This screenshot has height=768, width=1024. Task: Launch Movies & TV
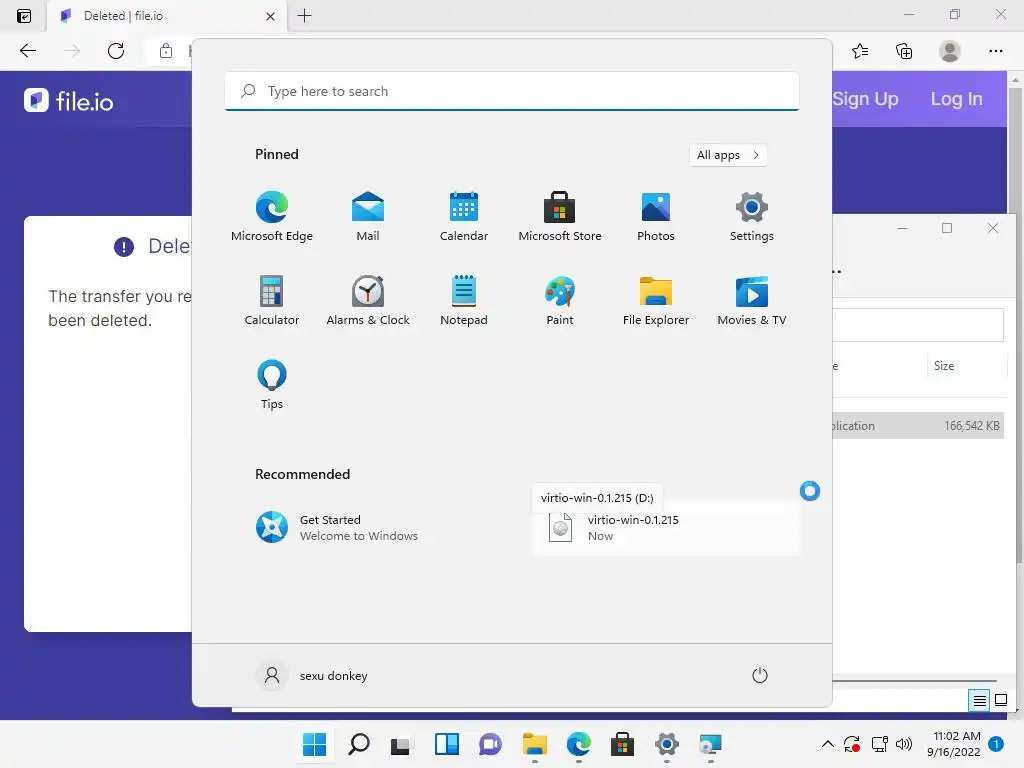pyautogui.click(x=752, y=300)
